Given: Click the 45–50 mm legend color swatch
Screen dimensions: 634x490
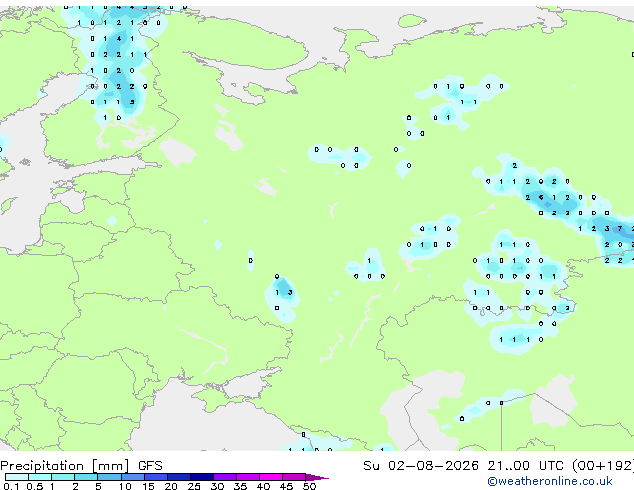Looking at the screenshot, I should pos(294,477).
